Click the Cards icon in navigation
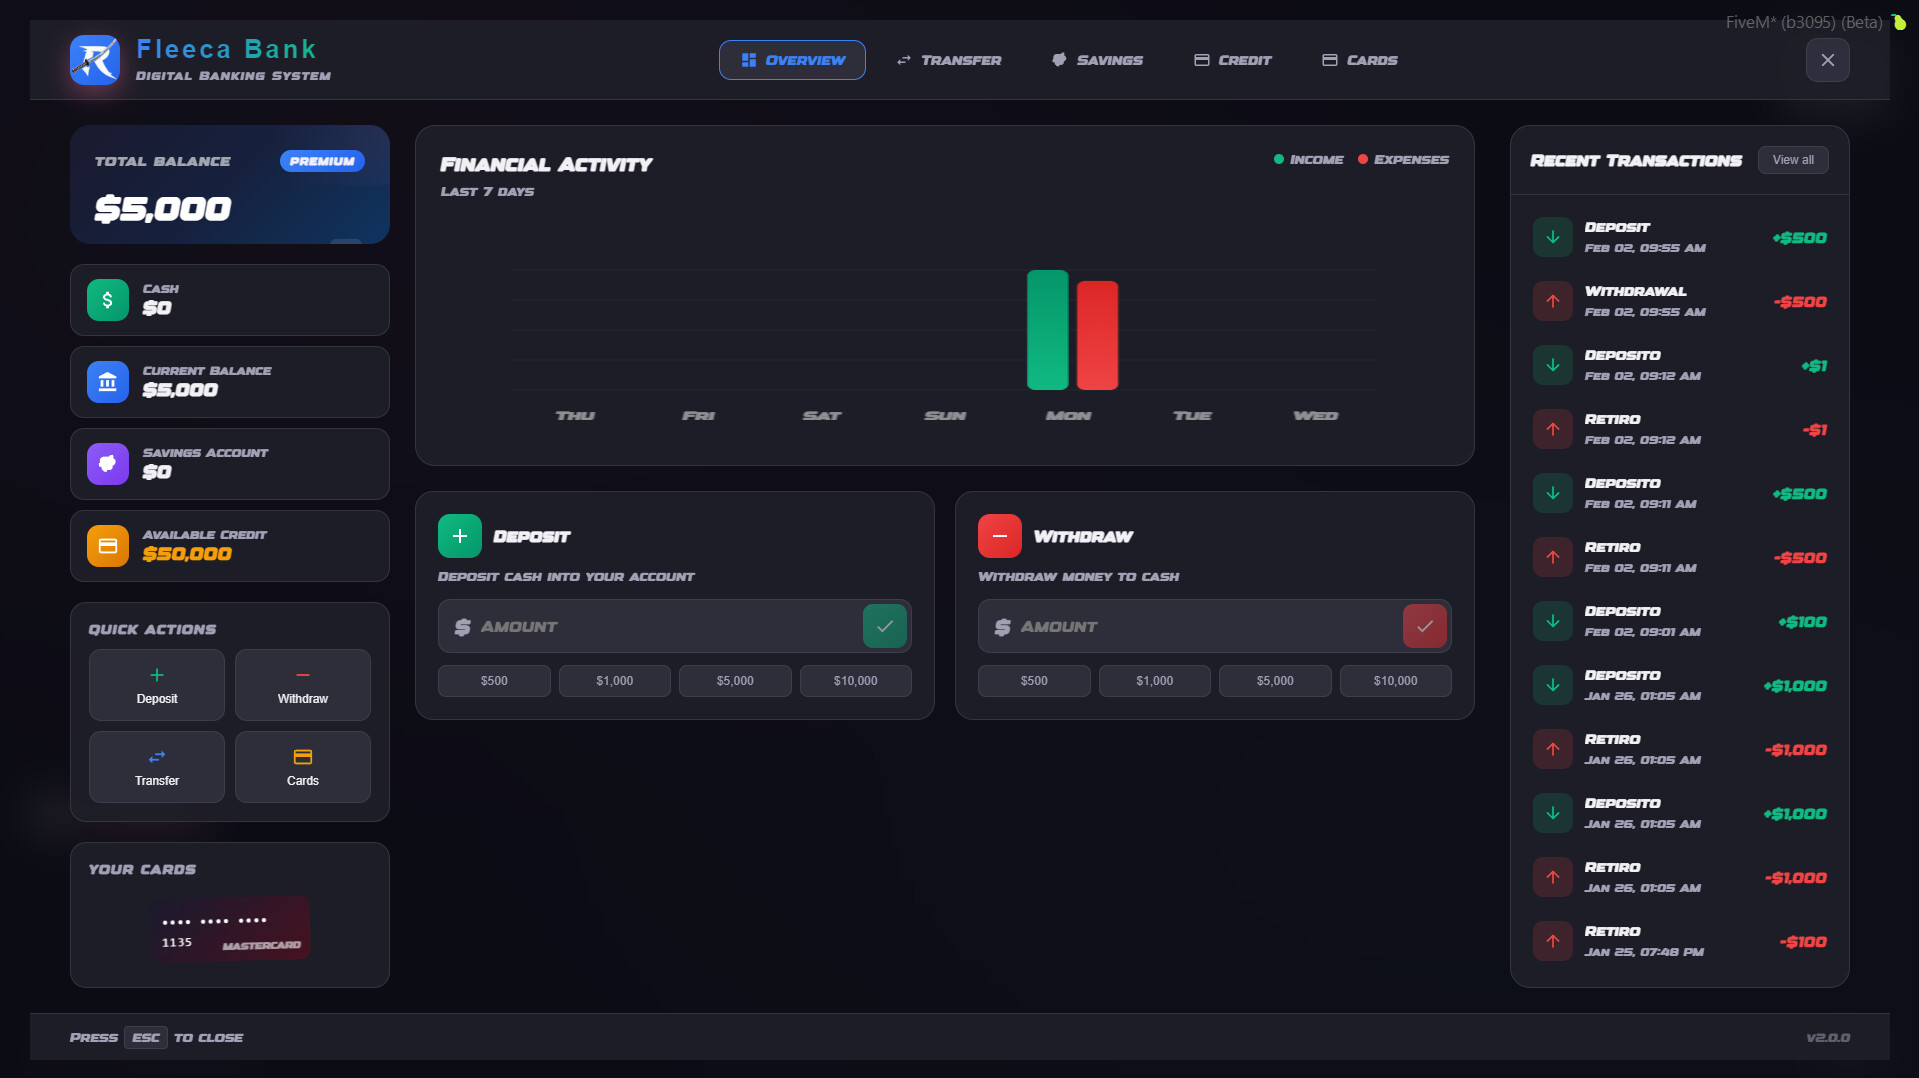1919x1078 pixels. point(1330,60)
